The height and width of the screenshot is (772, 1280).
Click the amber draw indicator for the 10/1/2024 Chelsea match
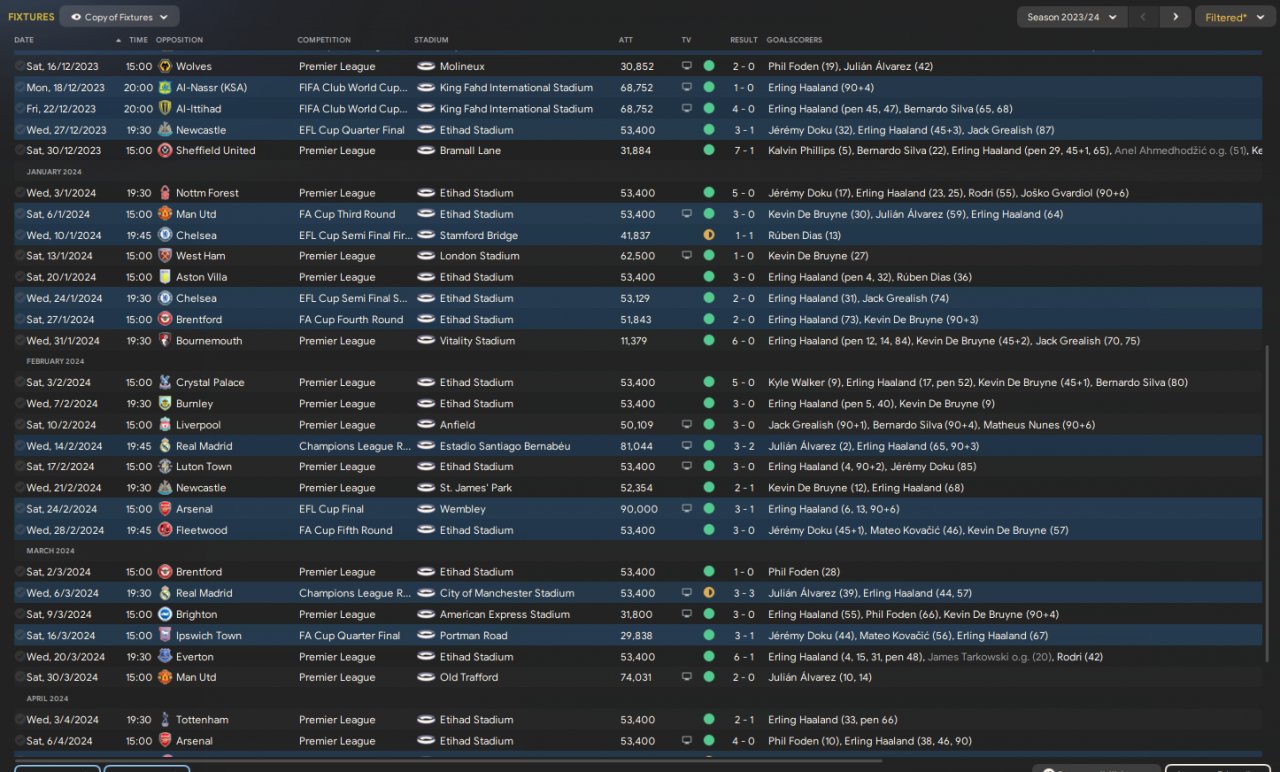coord(709,235)
